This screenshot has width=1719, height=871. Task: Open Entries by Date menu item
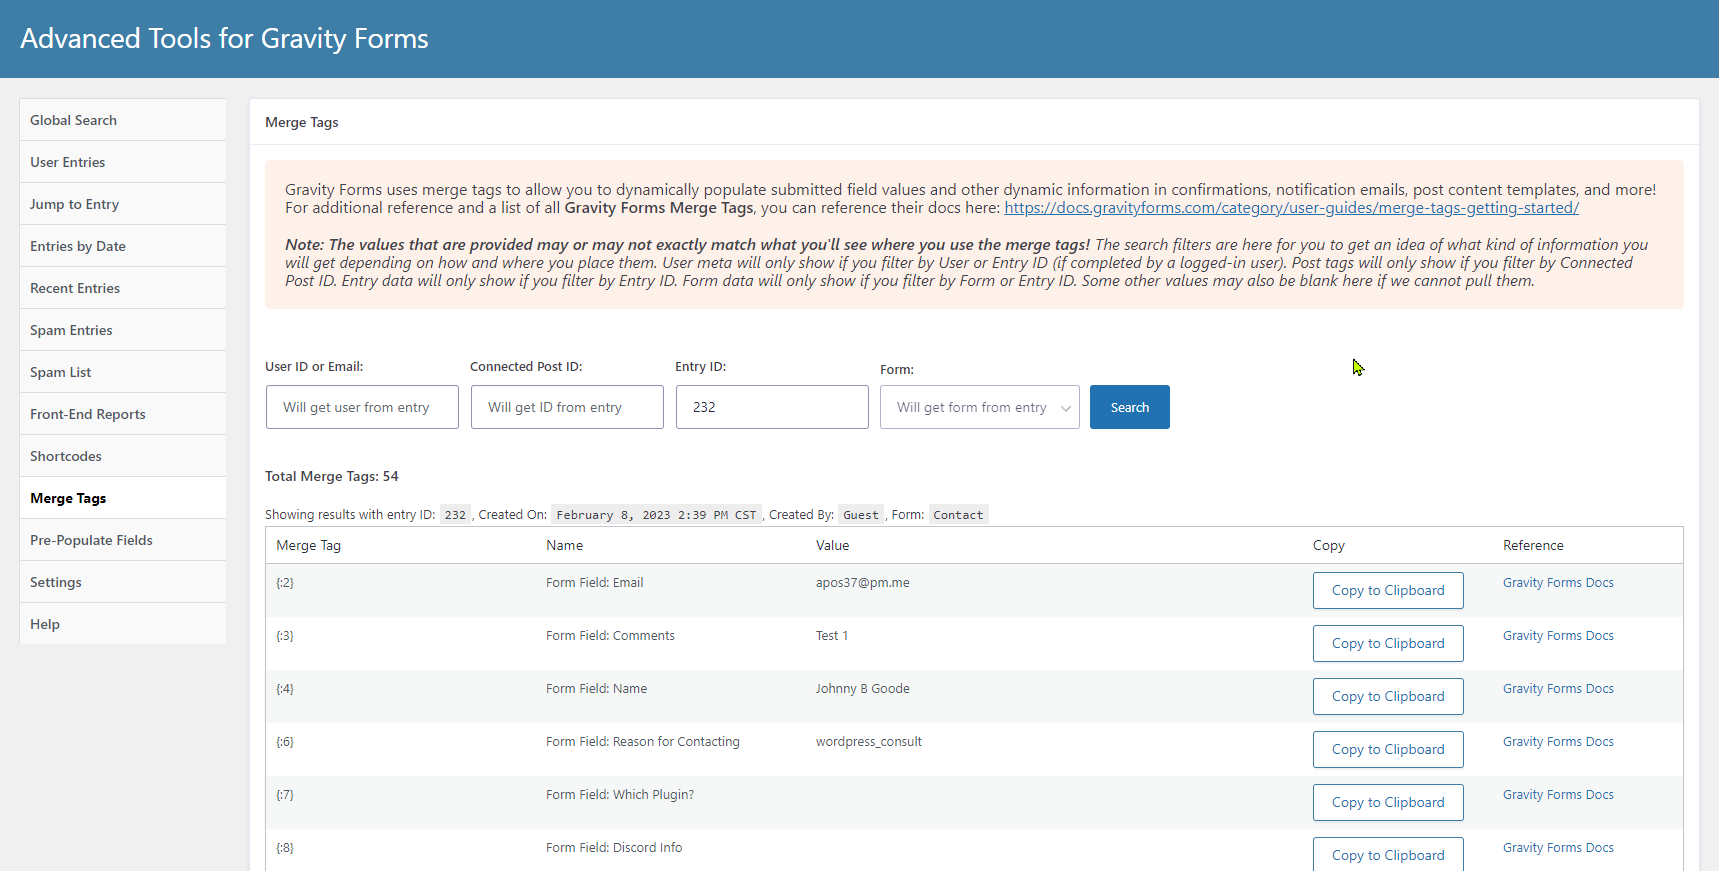click(x=122, y=246)
